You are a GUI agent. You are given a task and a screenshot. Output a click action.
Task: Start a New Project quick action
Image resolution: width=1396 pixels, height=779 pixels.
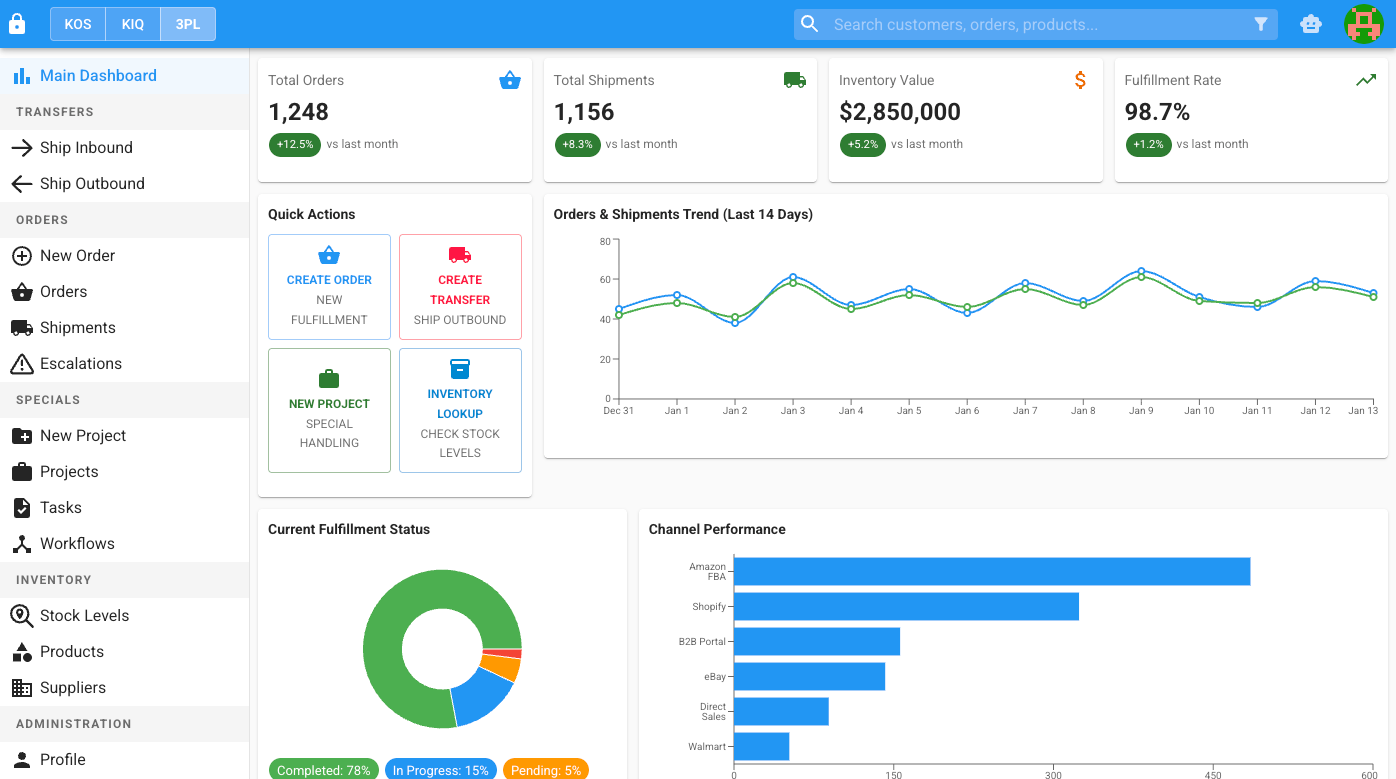pos(329,410)
